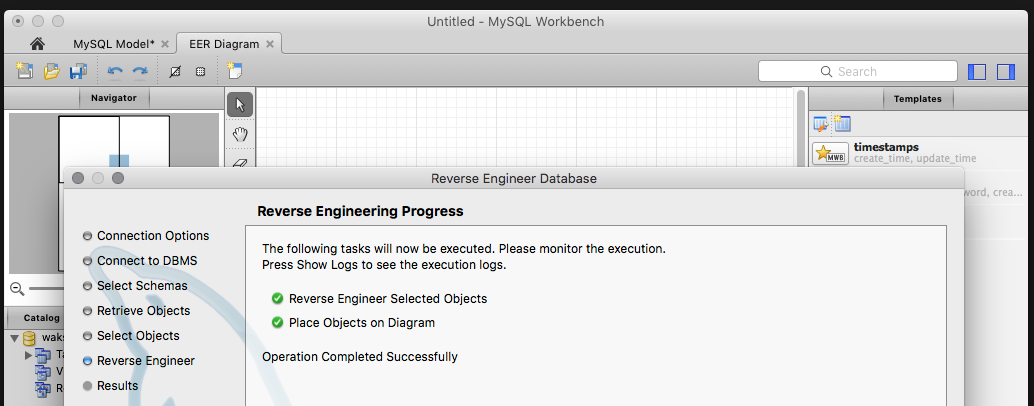Toggle the left sidebar visibility
Viewport: 1034px width, 406px height.
pyautogui.click(x=978, y=71)
